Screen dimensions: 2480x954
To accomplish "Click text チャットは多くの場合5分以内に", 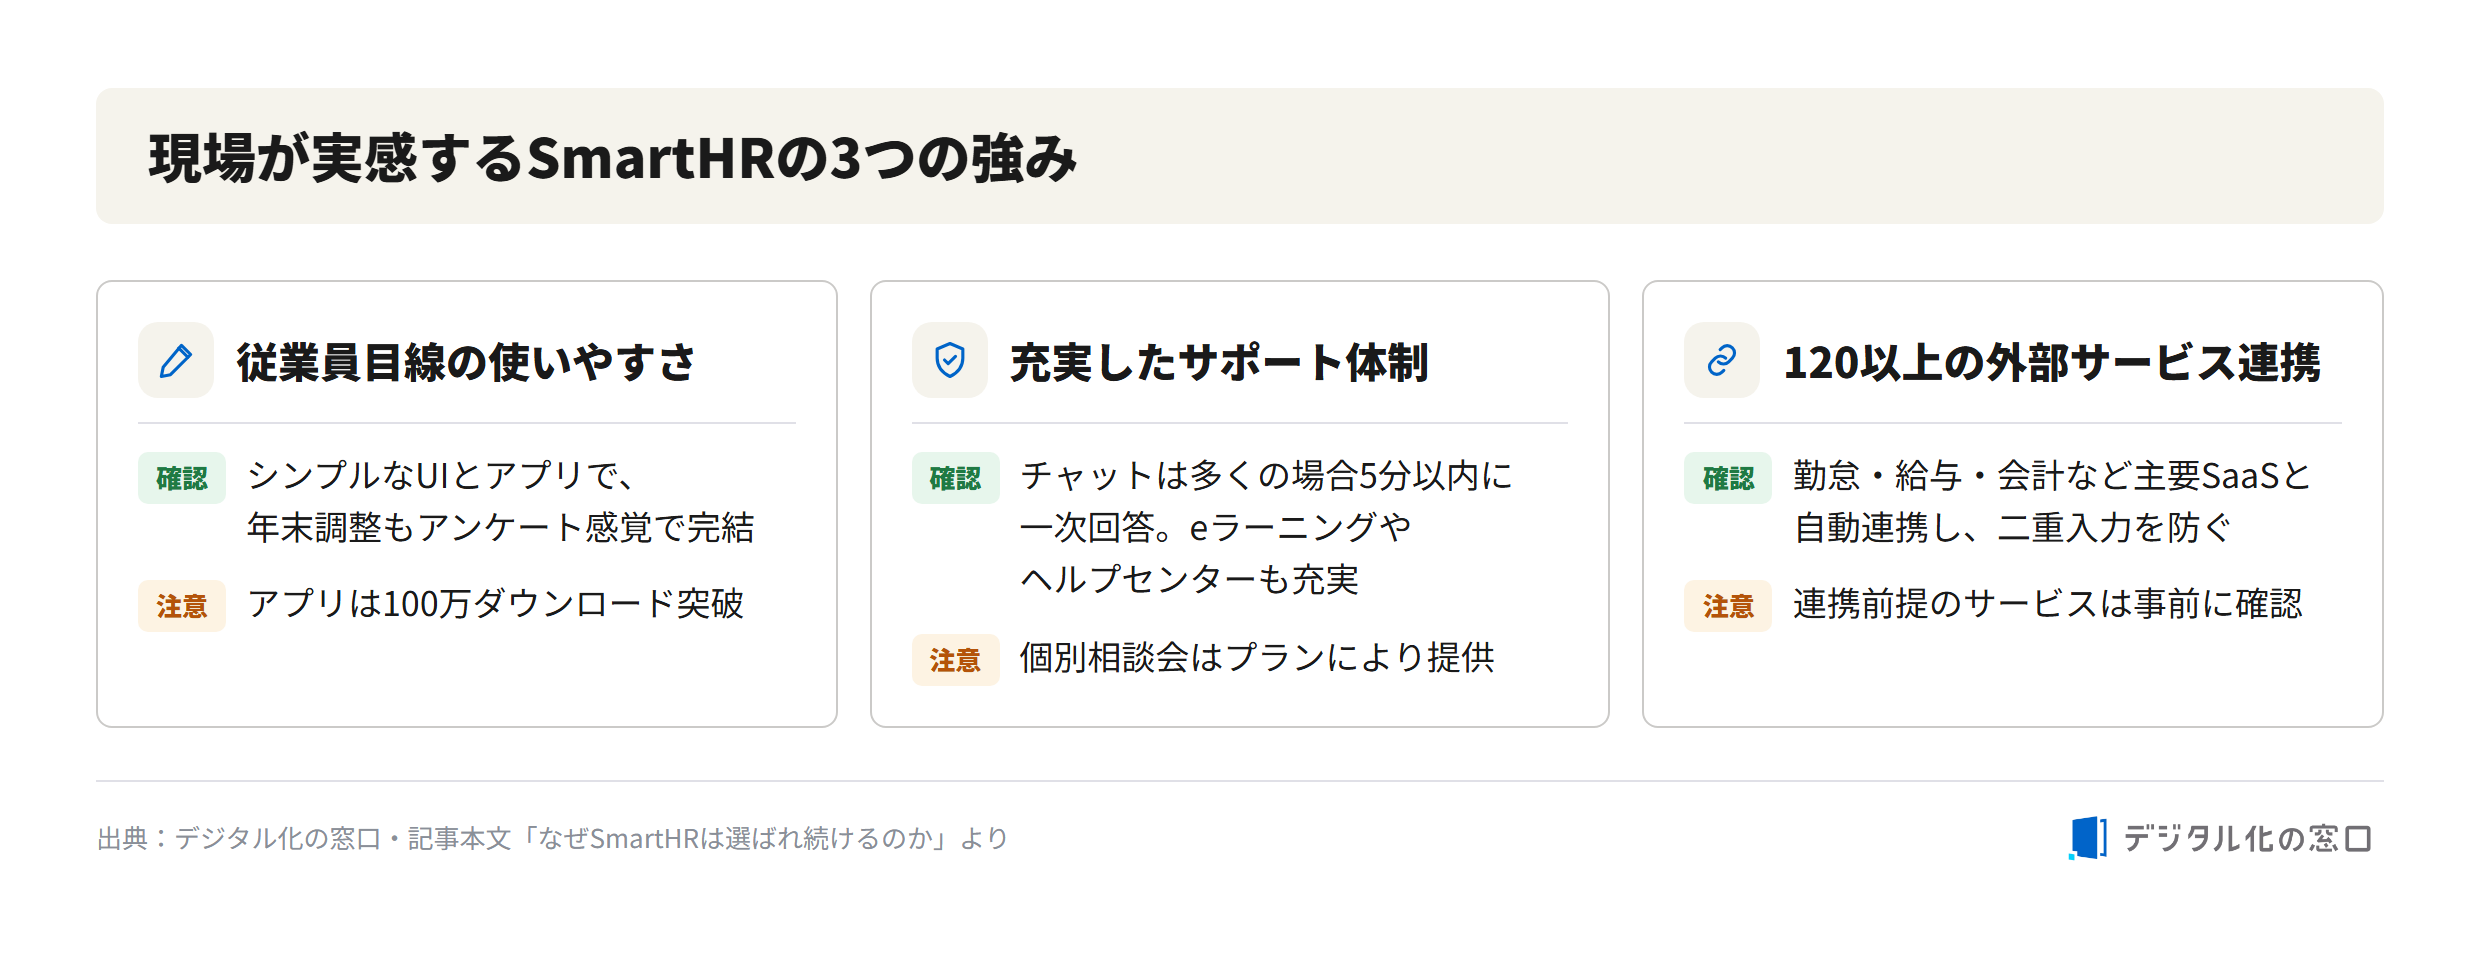I will pyautogui.click(x=1266, y=476).
